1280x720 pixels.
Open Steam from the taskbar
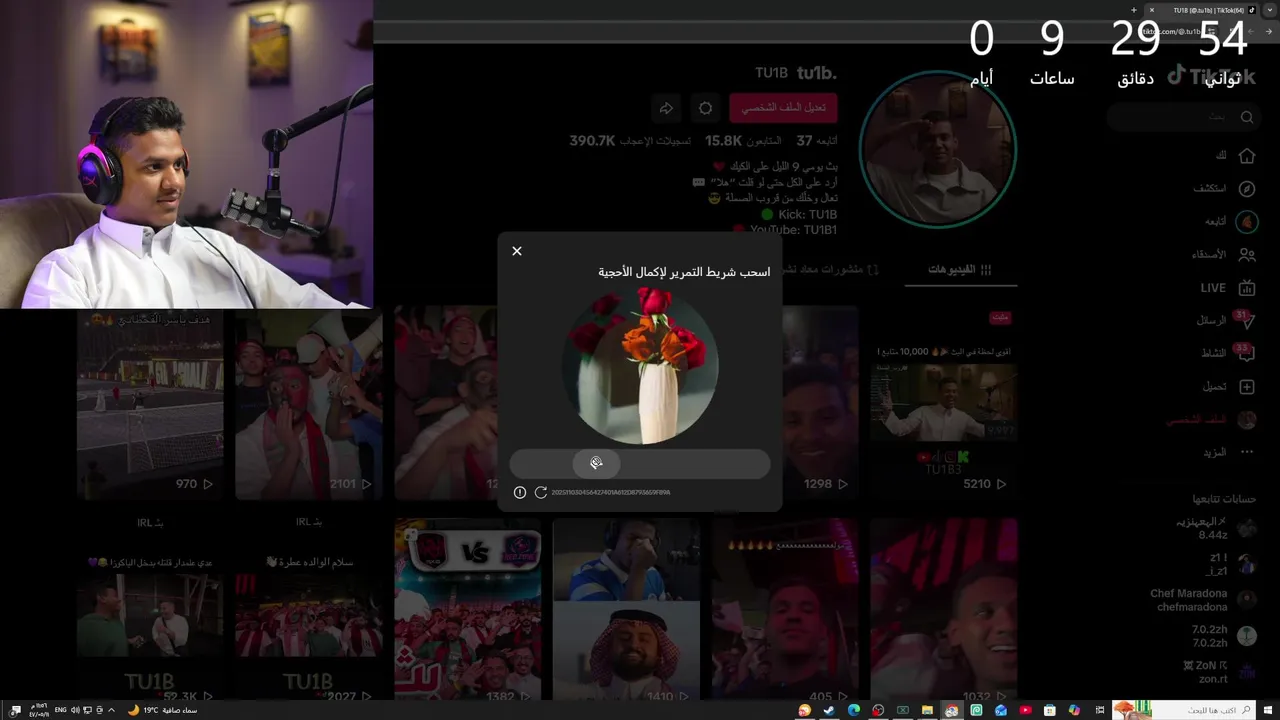click(x=829, y=710)
